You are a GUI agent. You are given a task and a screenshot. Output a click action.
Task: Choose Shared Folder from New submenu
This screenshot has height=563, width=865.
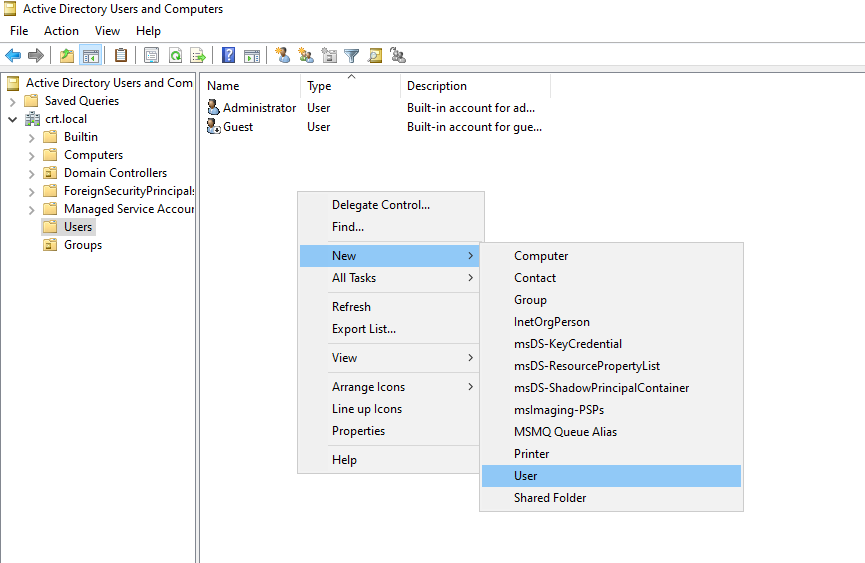[611, 498]
